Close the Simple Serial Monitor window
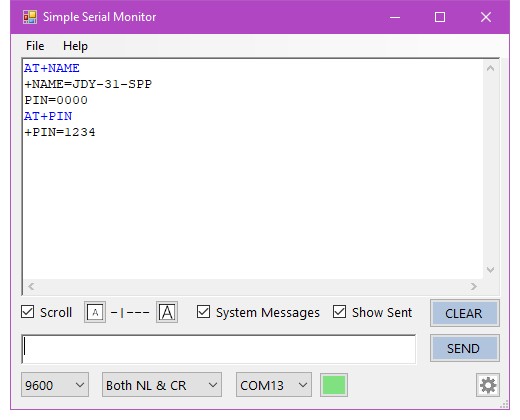Image resolution: width=520 pixels, height=420 pixels. pos(486,17)
